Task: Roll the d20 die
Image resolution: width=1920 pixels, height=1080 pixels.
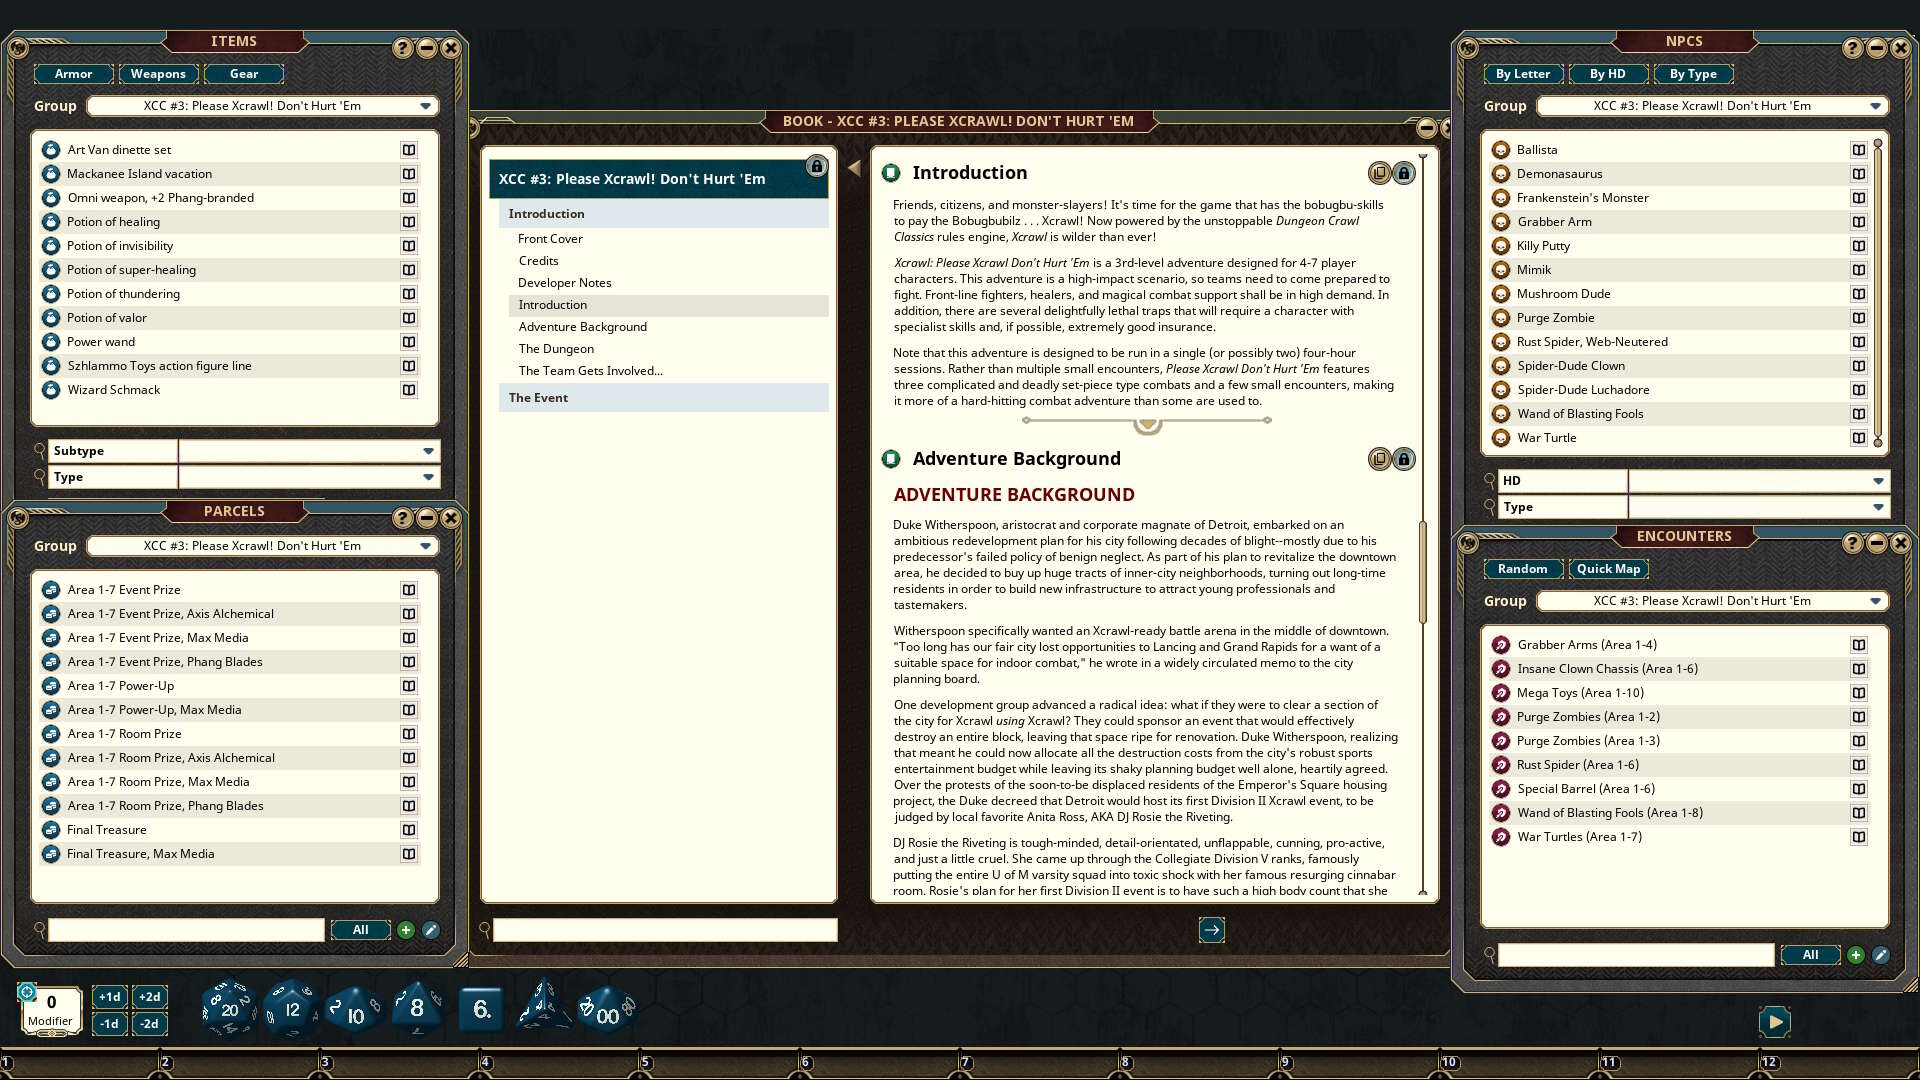Action: pyautogui.click(x=229, y=1008)
